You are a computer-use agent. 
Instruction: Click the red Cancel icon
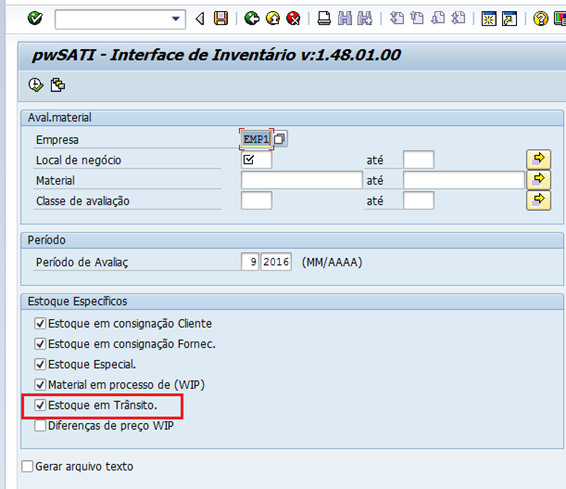pos(293,18)
